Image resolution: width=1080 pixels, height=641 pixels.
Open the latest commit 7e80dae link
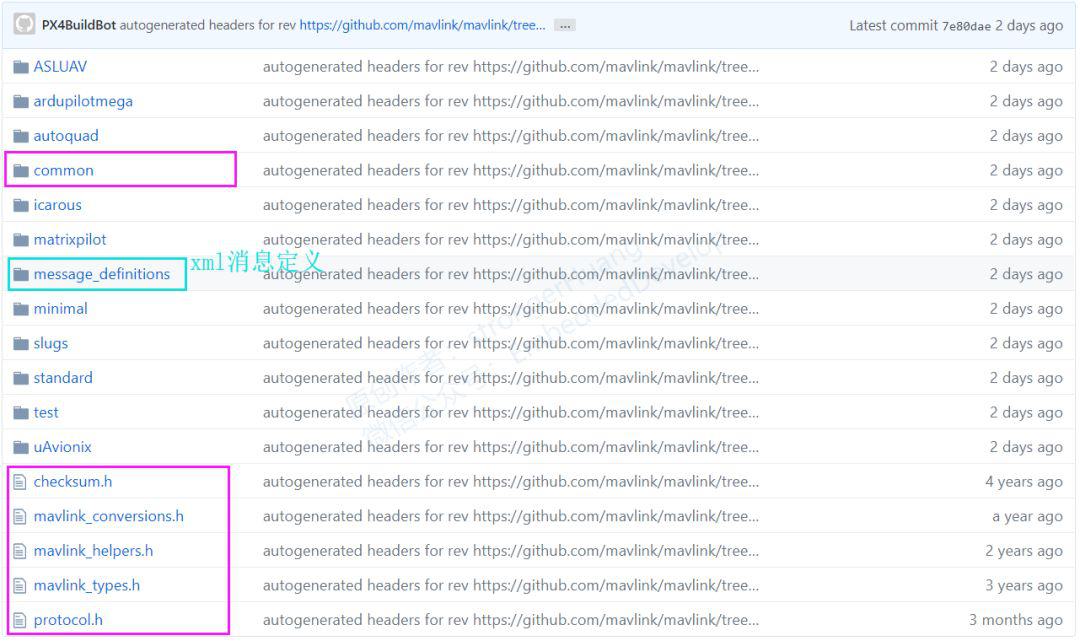pos(966,26)
